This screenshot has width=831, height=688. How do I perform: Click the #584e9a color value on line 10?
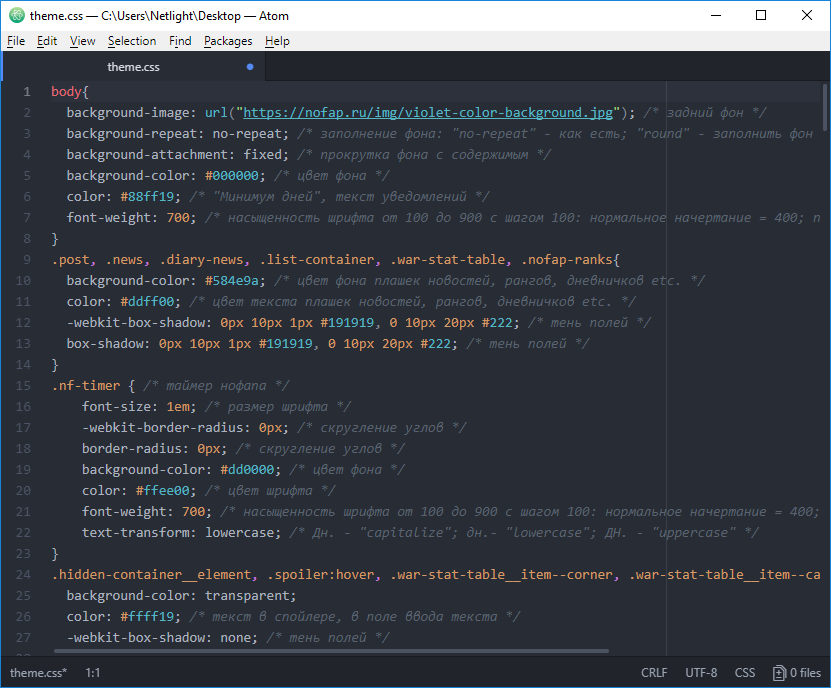point(235,281)
